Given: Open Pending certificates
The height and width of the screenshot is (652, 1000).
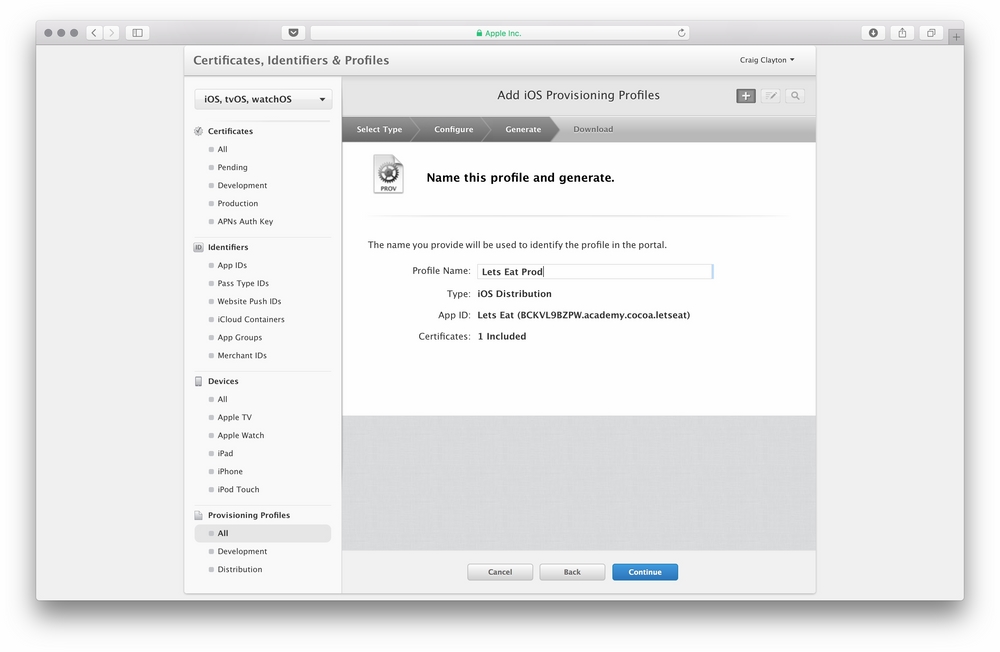Looking at the screenshot, I should tap(232, 167).
